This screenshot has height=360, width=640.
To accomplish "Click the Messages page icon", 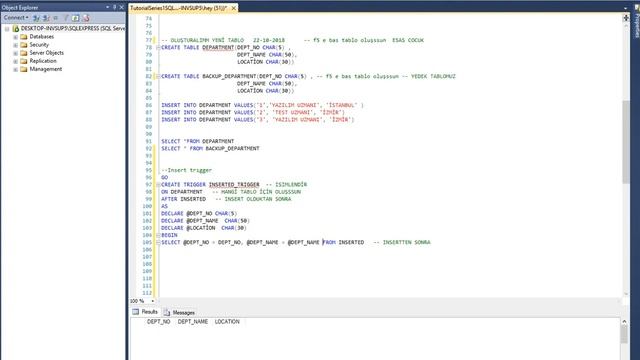I will click(167, 313).
